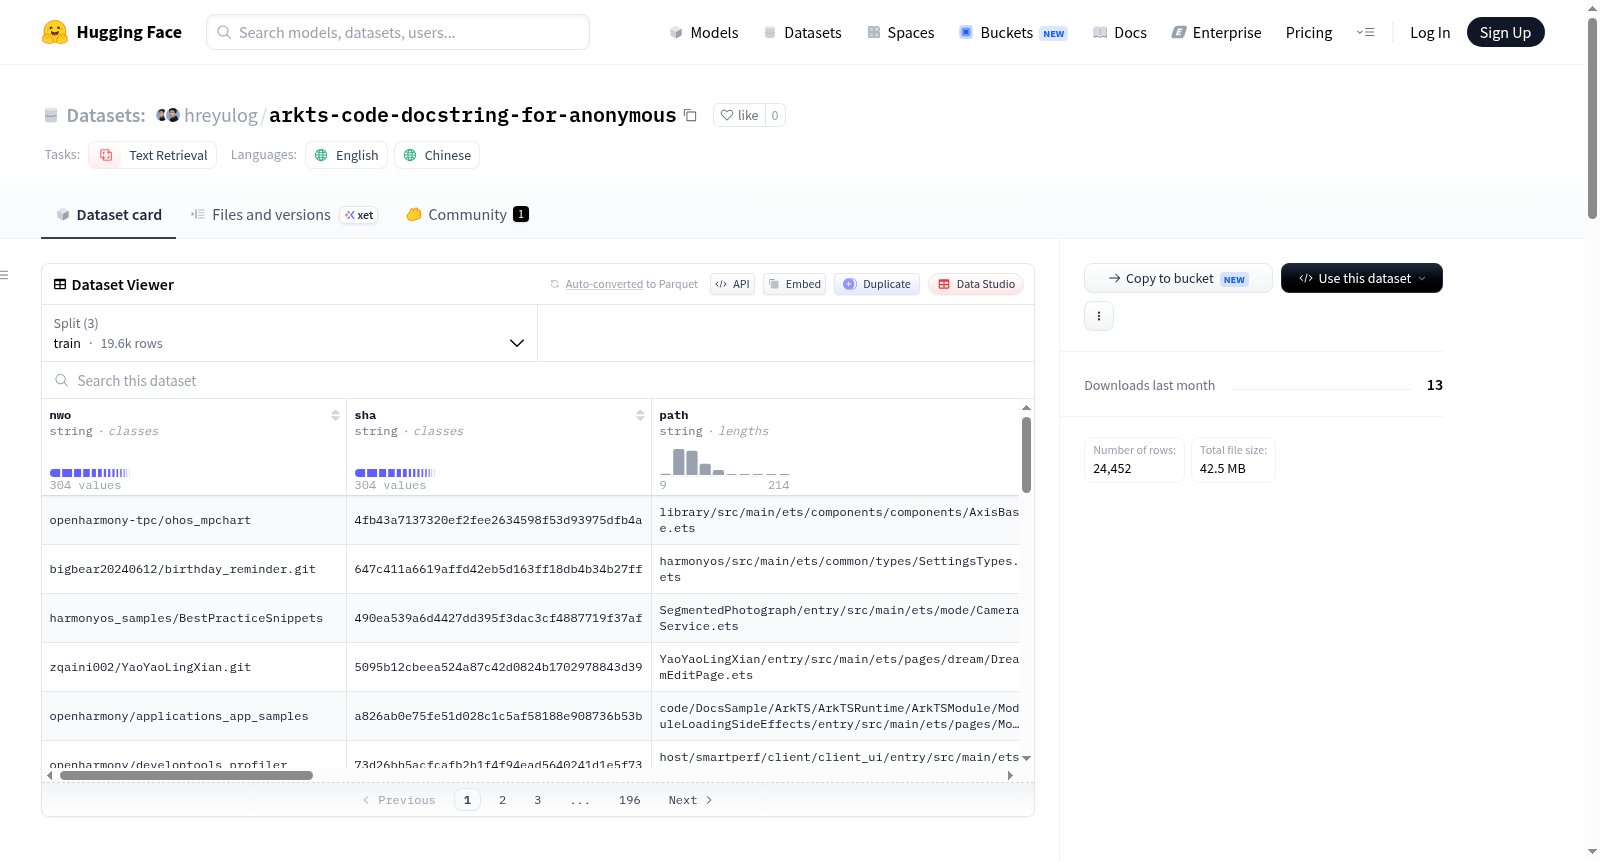This screenshot has height=861, width=1600.
Task: Click Next page in pagination
Action: click(690, 800)
